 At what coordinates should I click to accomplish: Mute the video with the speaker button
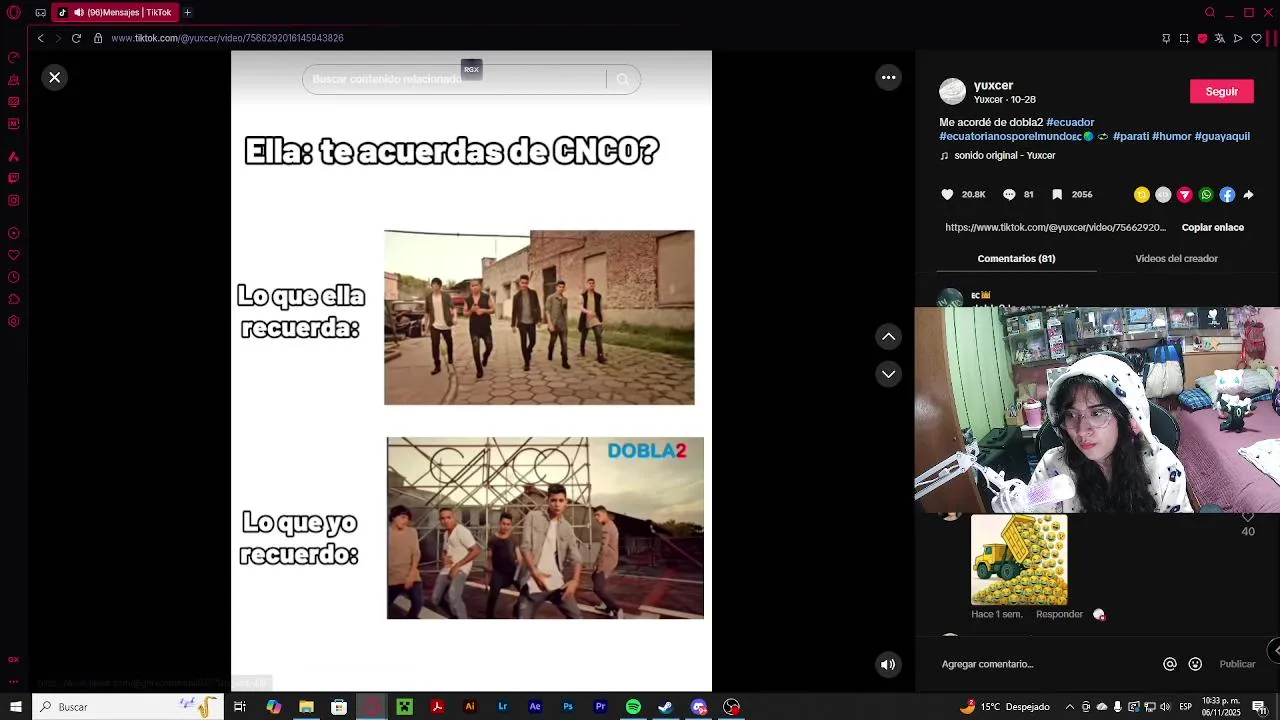click(888, 664)
